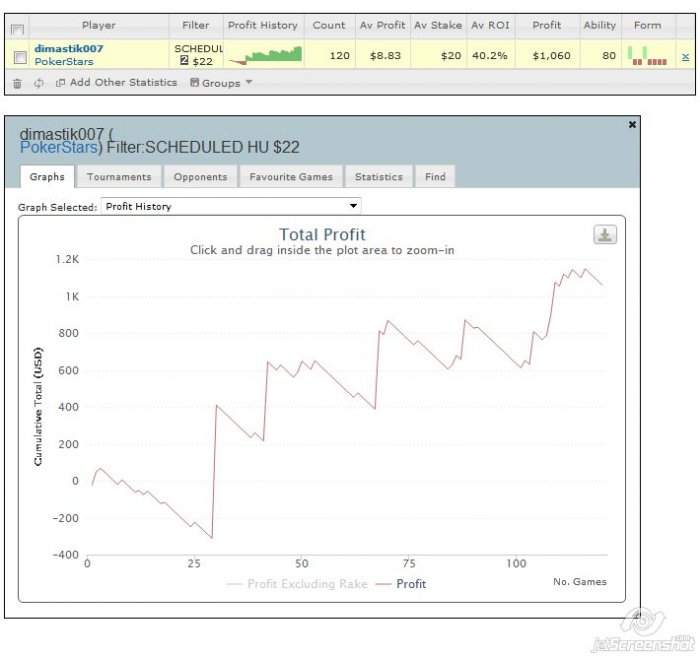Screen dimensions: 700x658
Task: Open the Groups dropdown
Action: coord(221,83)
